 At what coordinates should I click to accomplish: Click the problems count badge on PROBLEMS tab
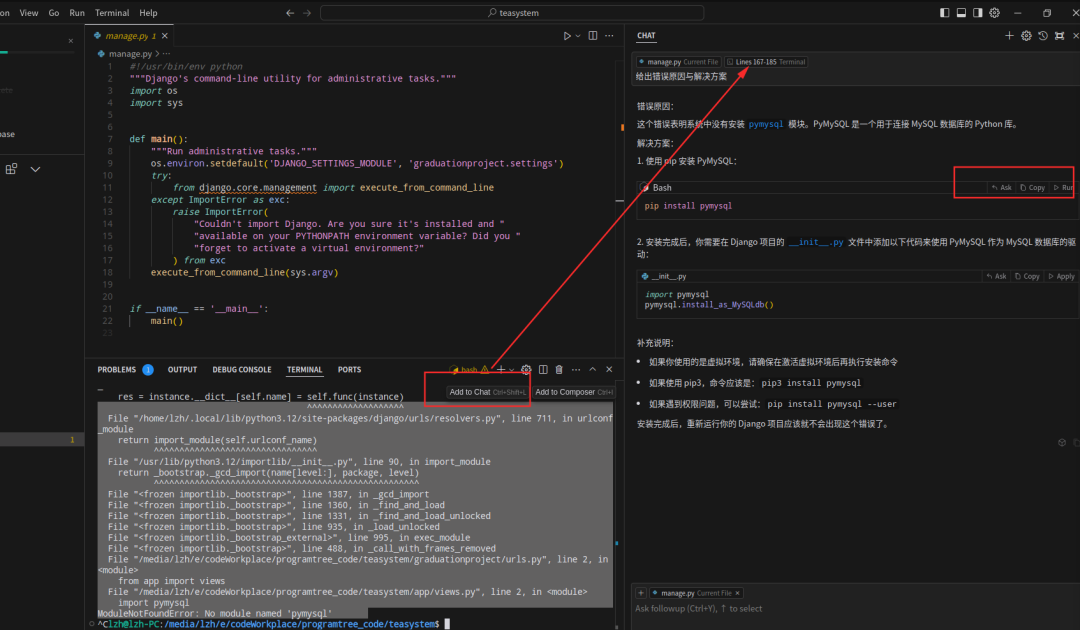147,370
